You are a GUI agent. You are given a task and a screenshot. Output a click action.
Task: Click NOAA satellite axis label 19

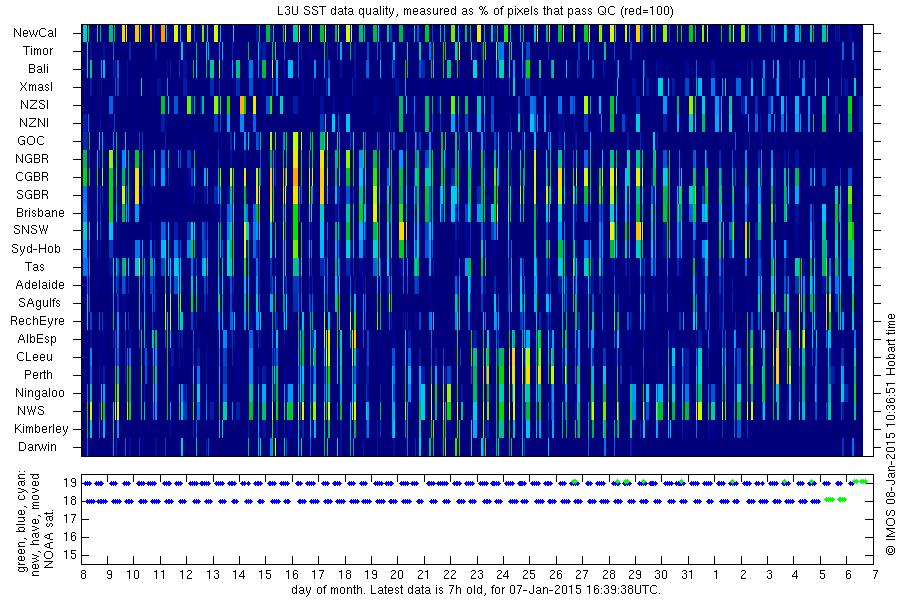coord(70,483)
